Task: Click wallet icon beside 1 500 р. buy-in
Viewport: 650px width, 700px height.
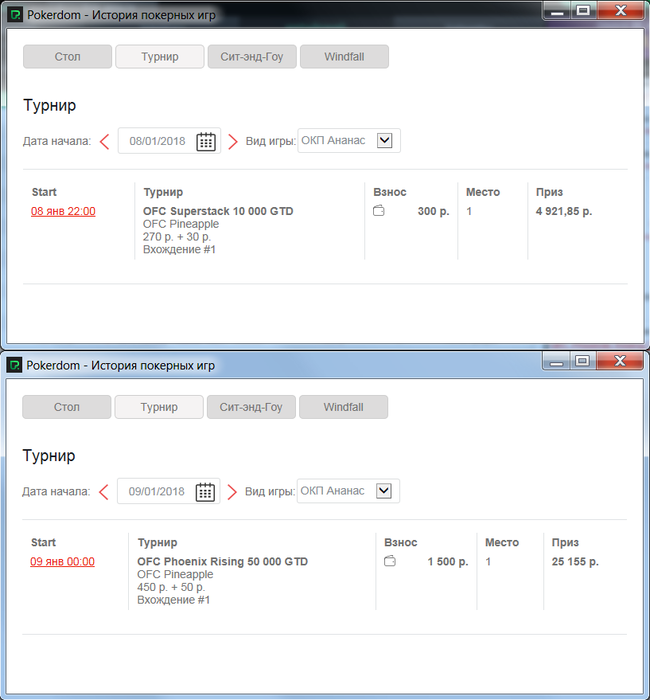Action: 390,561
